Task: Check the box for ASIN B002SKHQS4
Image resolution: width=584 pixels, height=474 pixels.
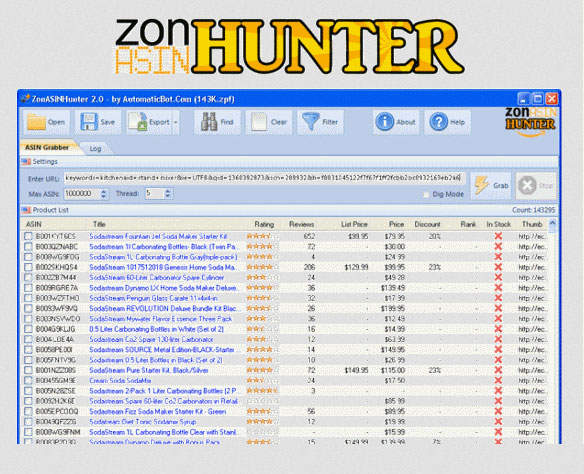Action: [x=28, y=267]
